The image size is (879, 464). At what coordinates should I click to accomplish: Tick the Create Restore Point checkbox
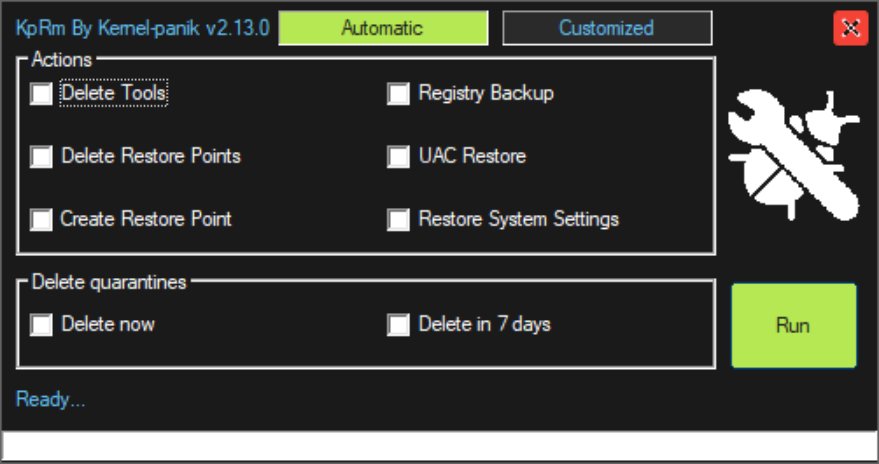coord(41,219)
